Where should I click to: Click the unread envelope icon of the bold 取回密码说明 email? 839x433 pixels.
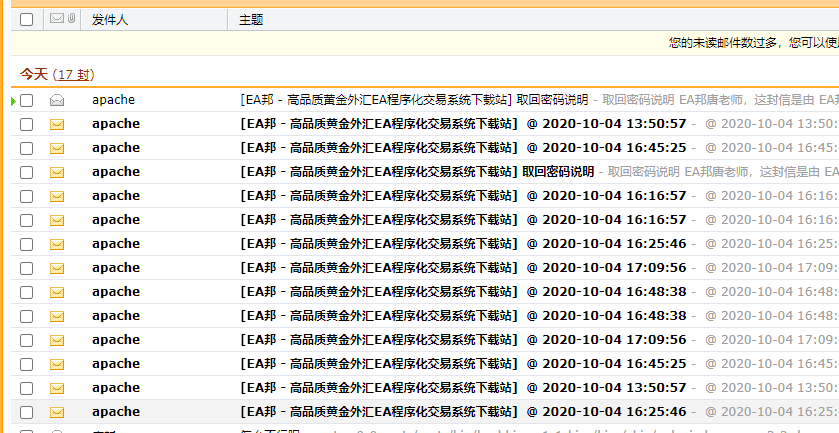[x=57, y=172]
